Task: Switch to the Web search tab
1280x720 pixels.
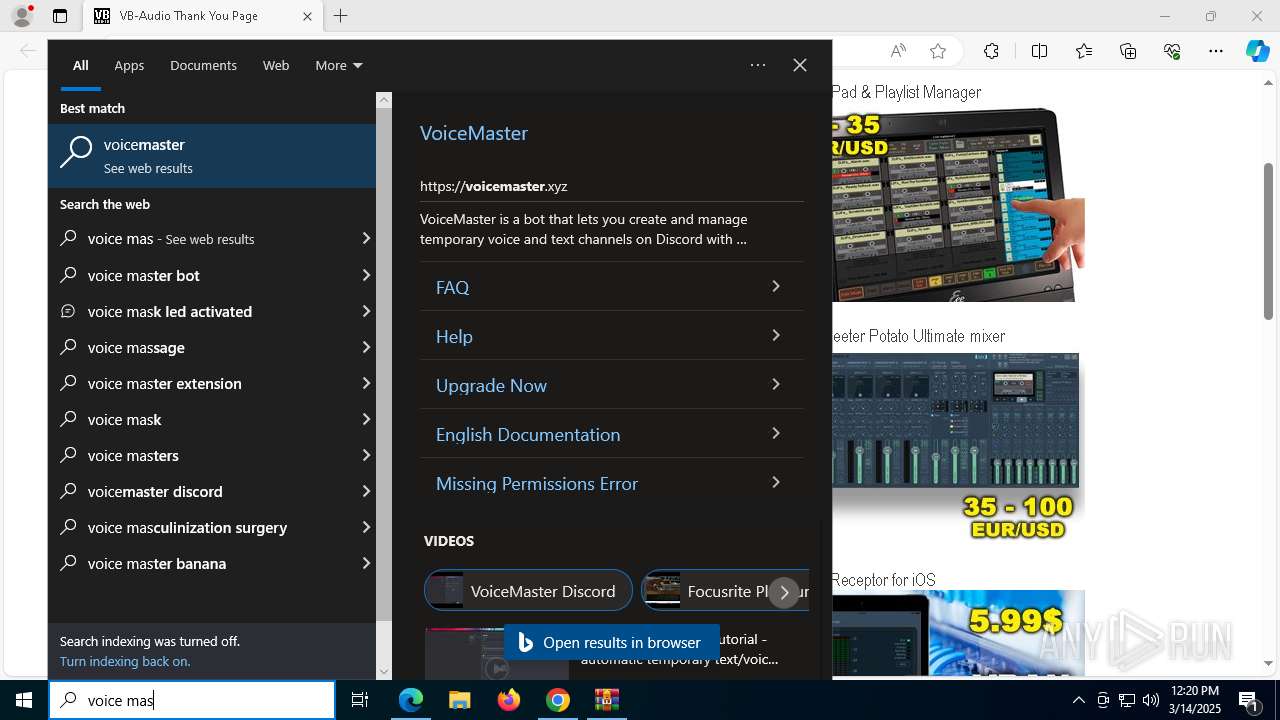Action: [x=276, y=65]
